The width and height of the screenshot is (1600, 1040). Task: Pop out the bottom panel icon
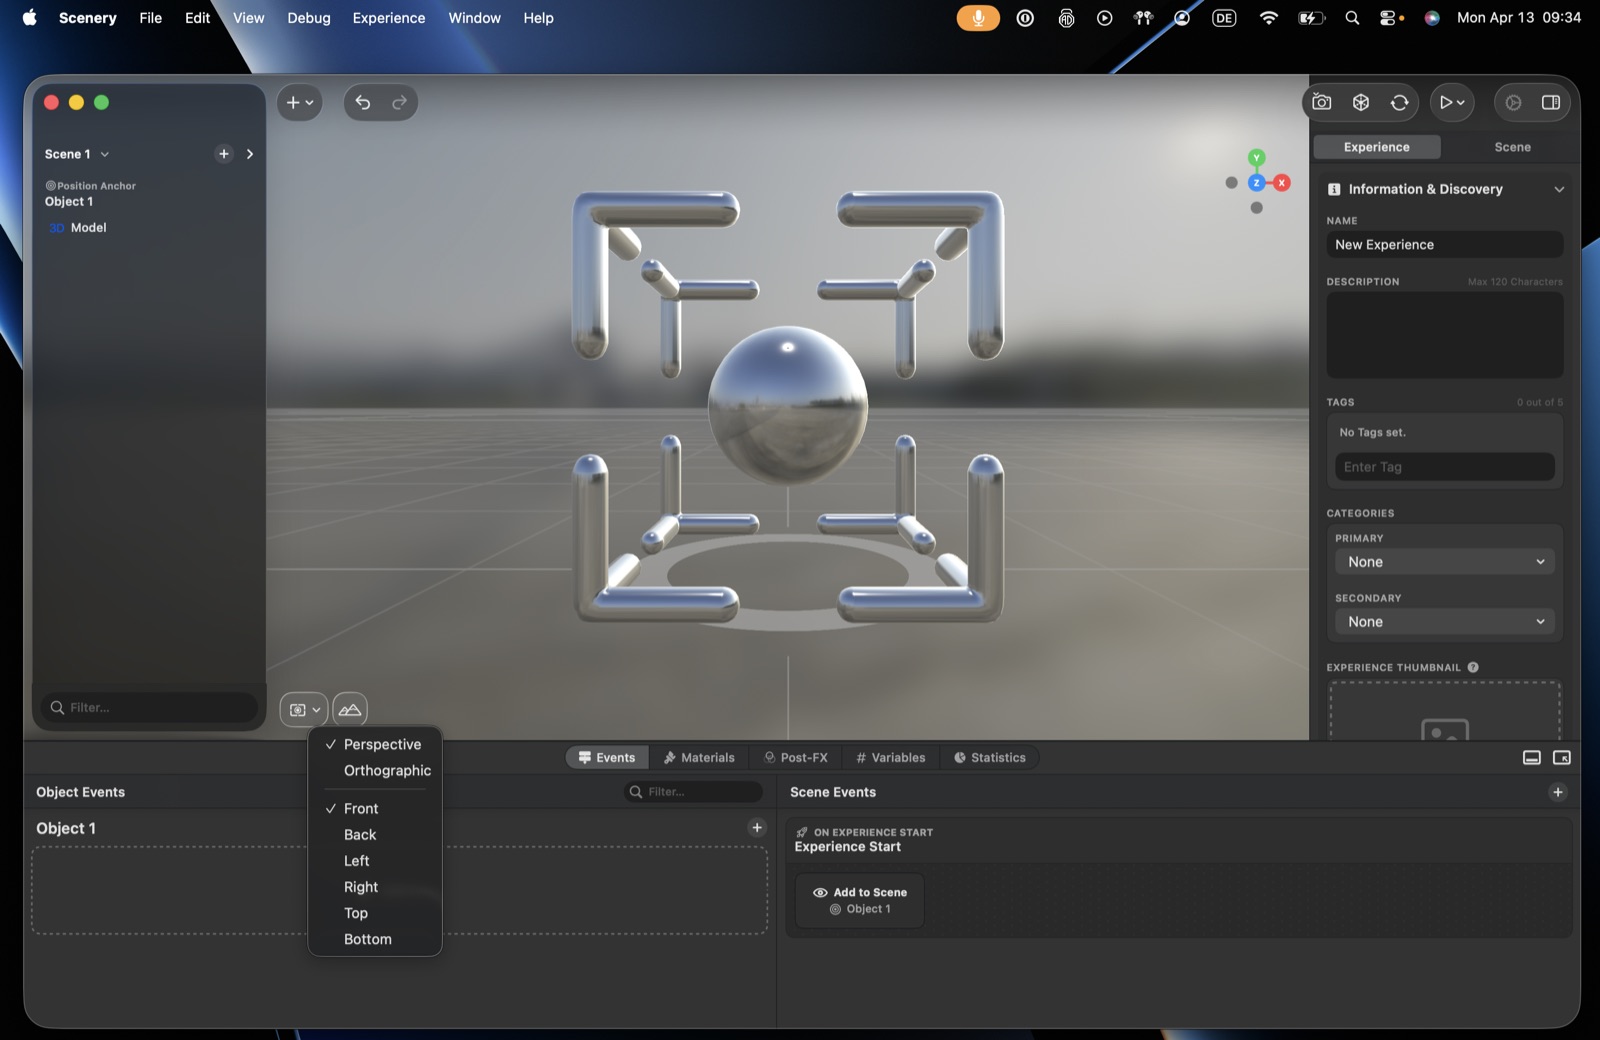[x=1562, y=758]
